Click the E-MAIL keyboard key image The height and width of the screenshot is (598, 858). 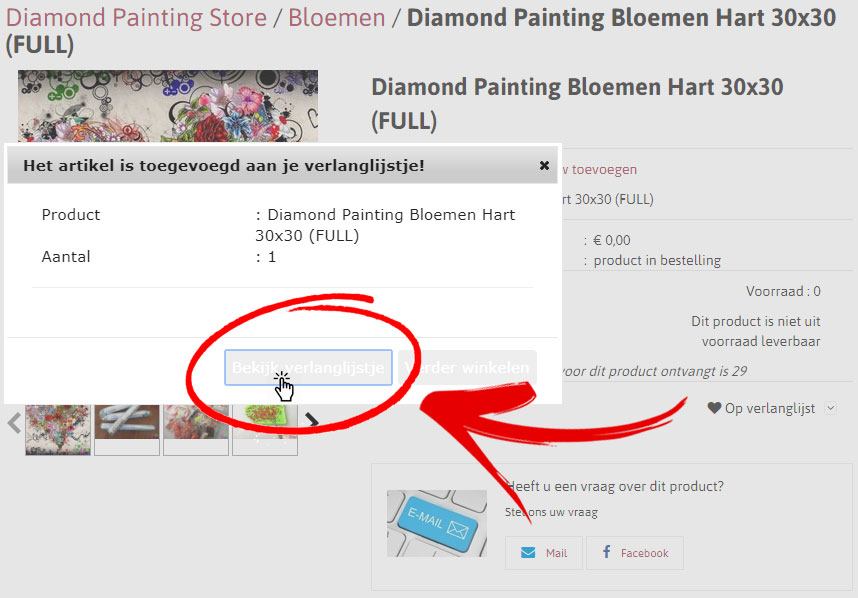[x=437, y=524]
